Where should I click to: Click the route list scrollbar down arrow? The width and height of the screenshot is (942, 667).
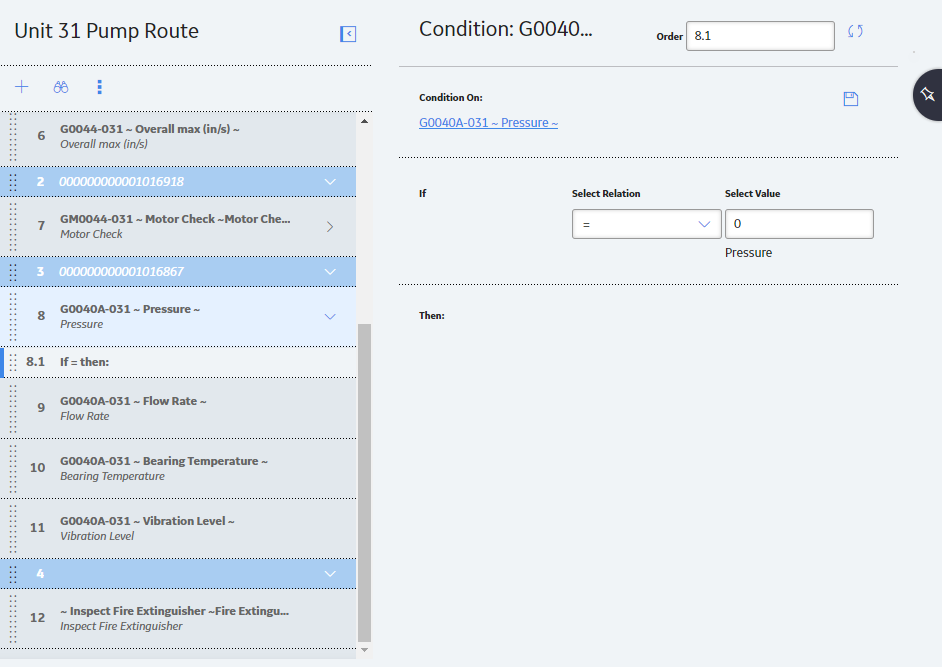coord(364,650)
